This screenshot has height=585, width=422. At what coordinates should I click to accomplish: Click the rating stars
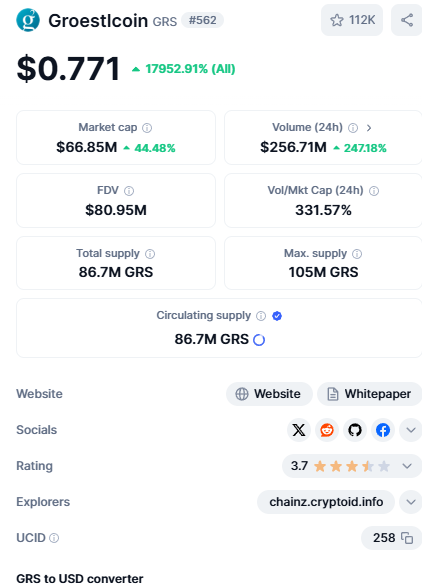(x=352, y=466)
